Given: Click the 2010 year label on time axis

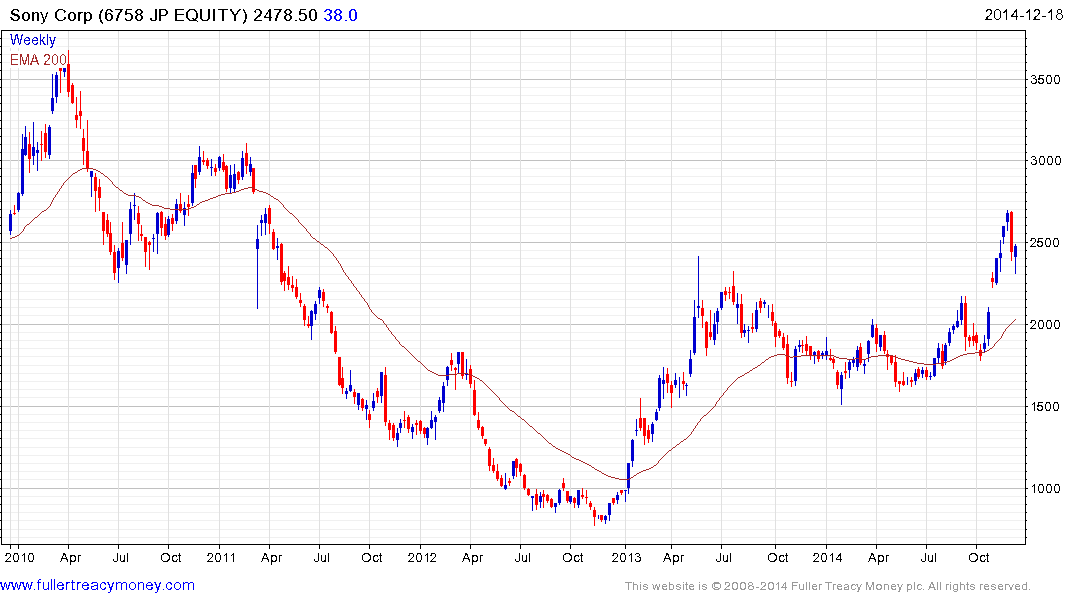Looking at the screenshot, I should pos(19,557).
